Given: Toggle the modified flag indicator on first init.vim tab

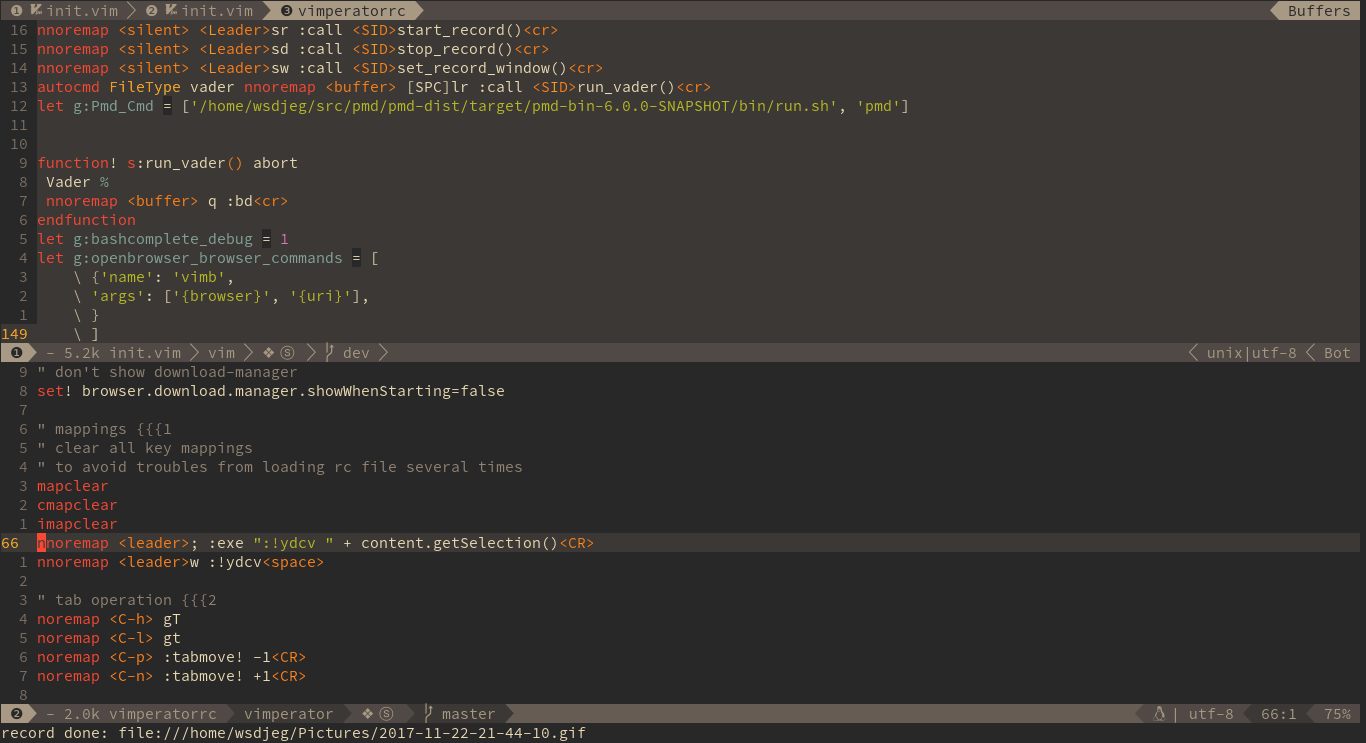Looking at the screenshot, I should (34, 11).
